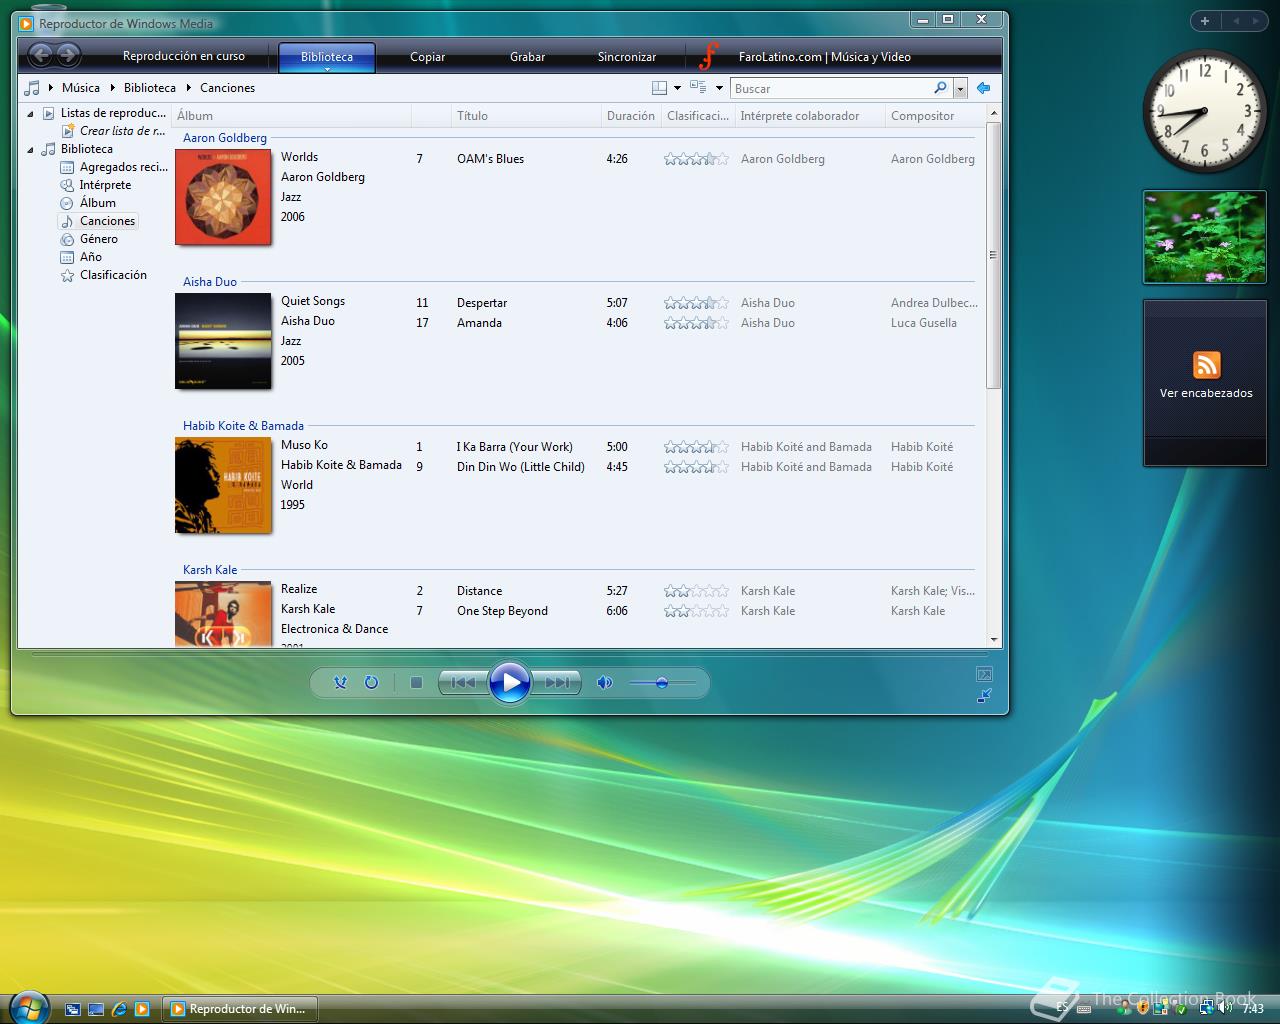
Task: Click Biblioteca in the breadcrumb path
Action: click(150, 88)
